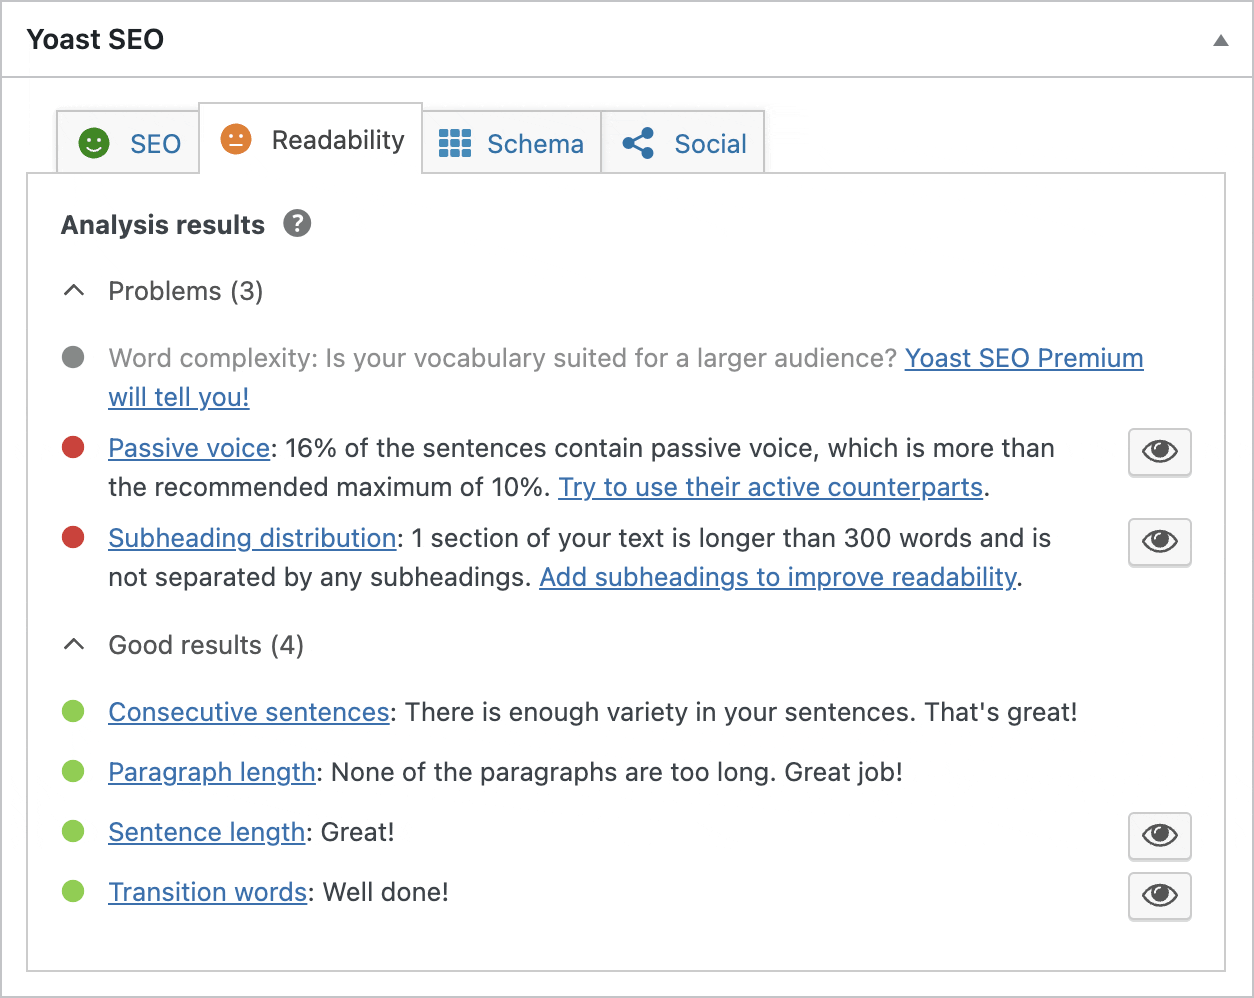Viewport: 1254px width, 998px height.
Task: Click the Add subheadings to improve readability link
Action: (x=778, y=577)
